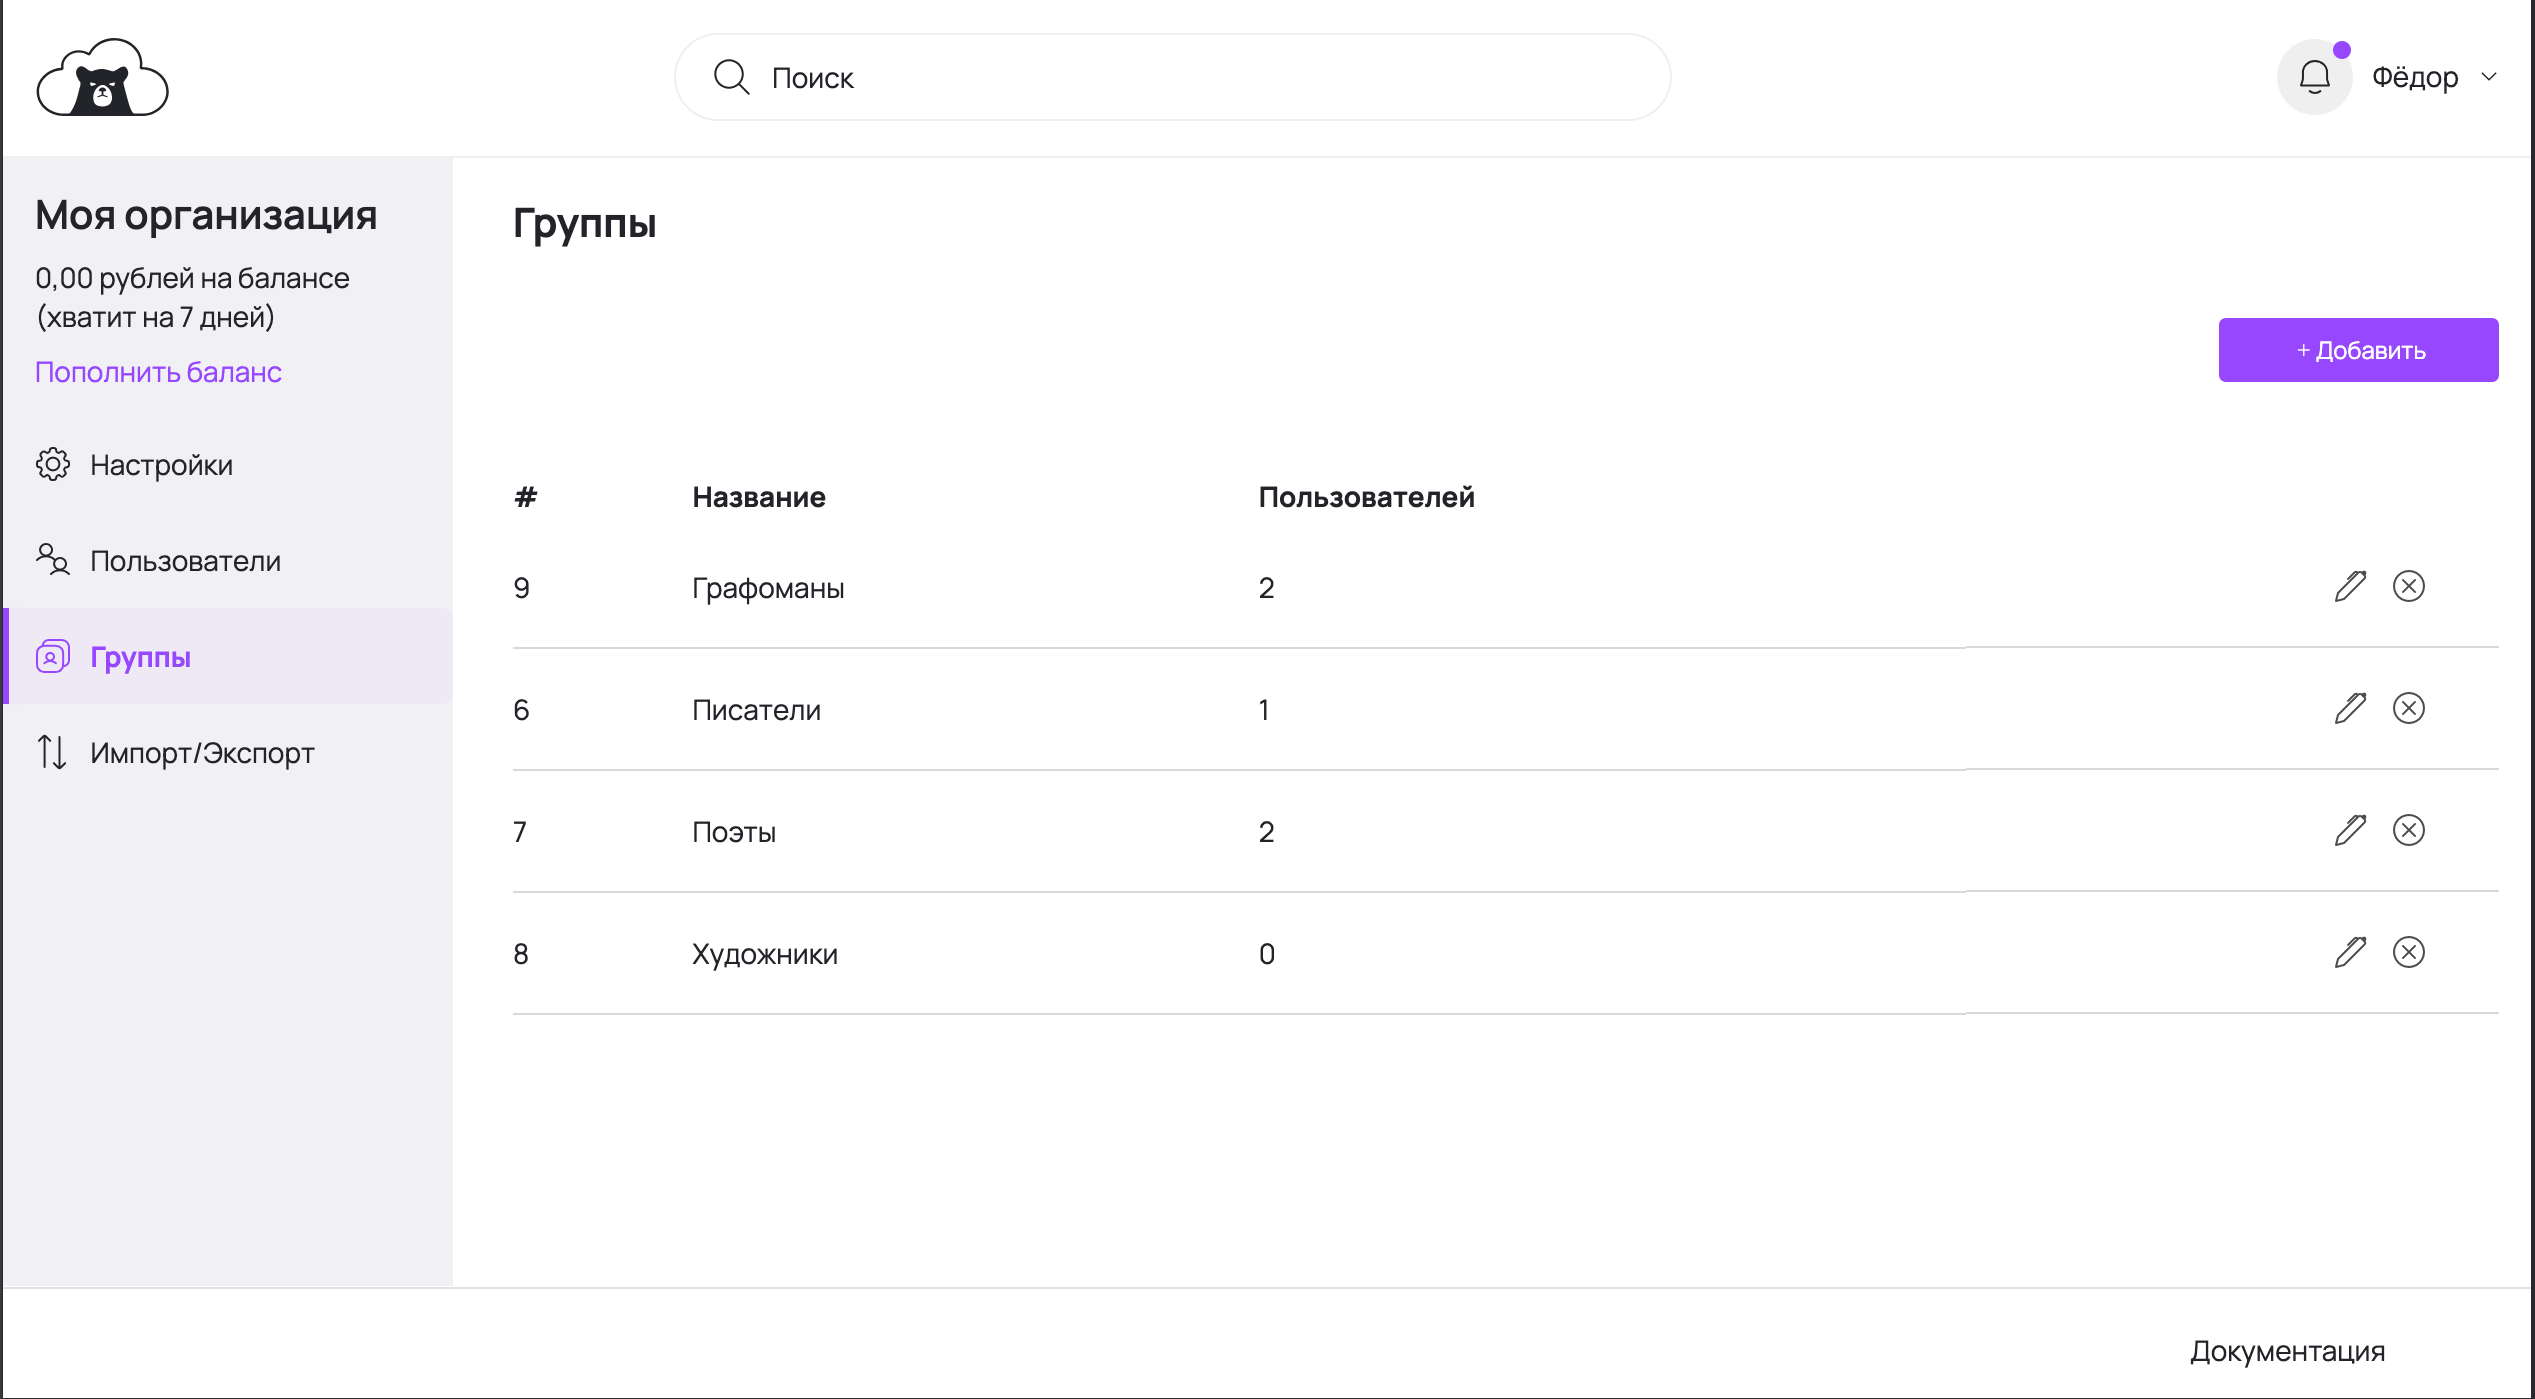The height and width of the screenshot is (1399, 2535).
Task: Open the Настройки sidebar section
Action: pyautogui.click(x=160, y=465)
